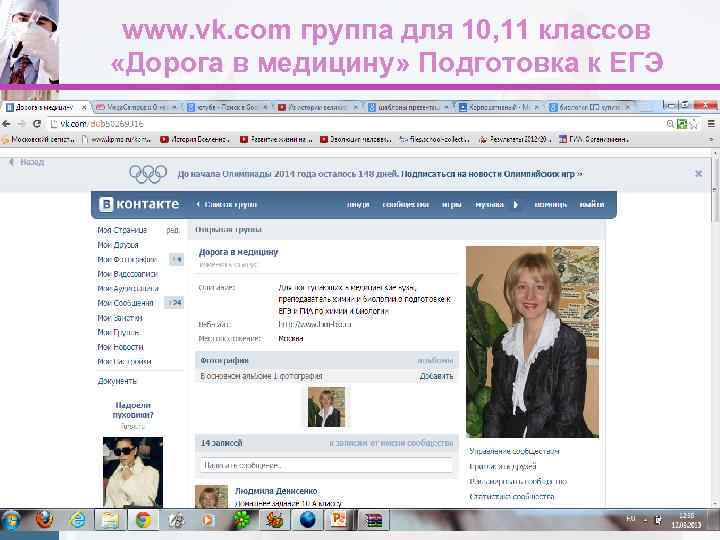720x540 pixels.
Task: Click 'Добавить' to add a photo
Action: point(436,376)
